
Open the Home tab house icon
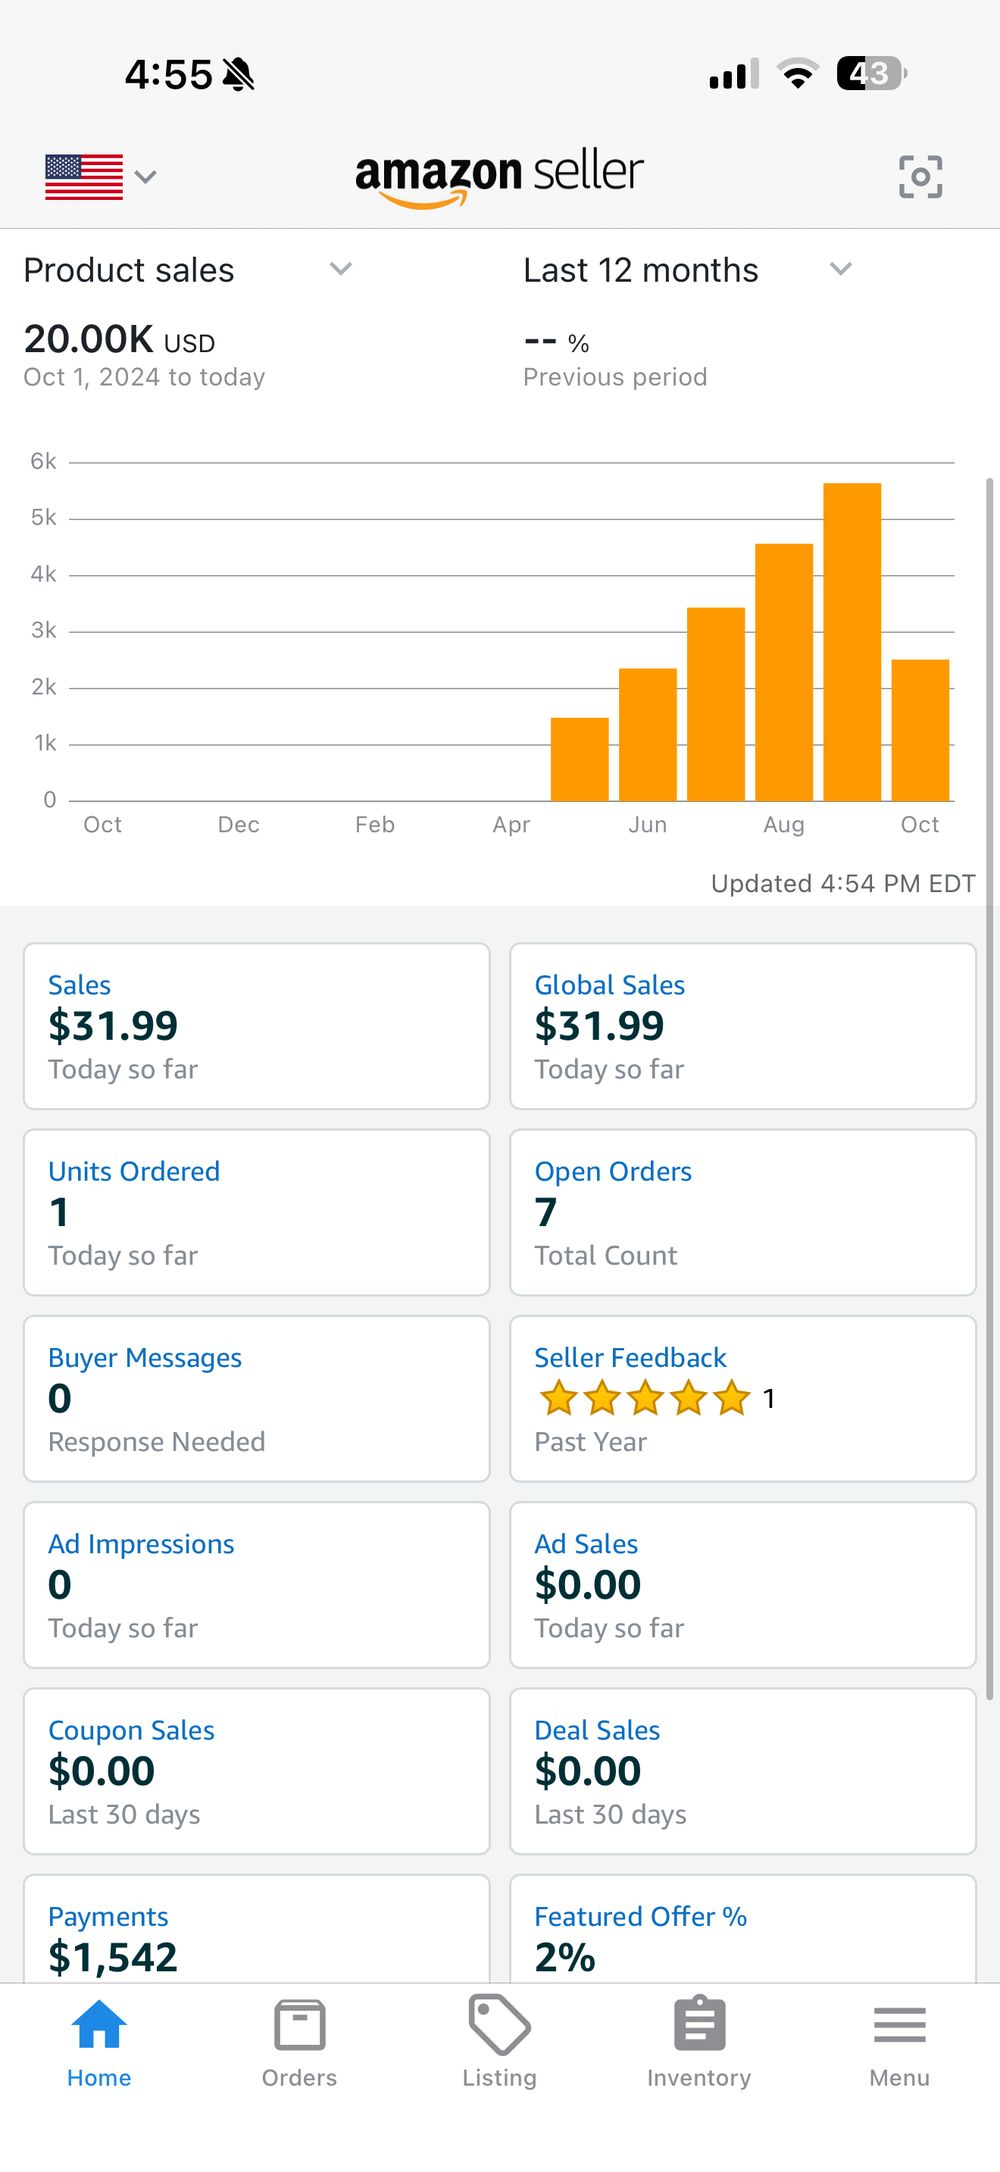99,2024
